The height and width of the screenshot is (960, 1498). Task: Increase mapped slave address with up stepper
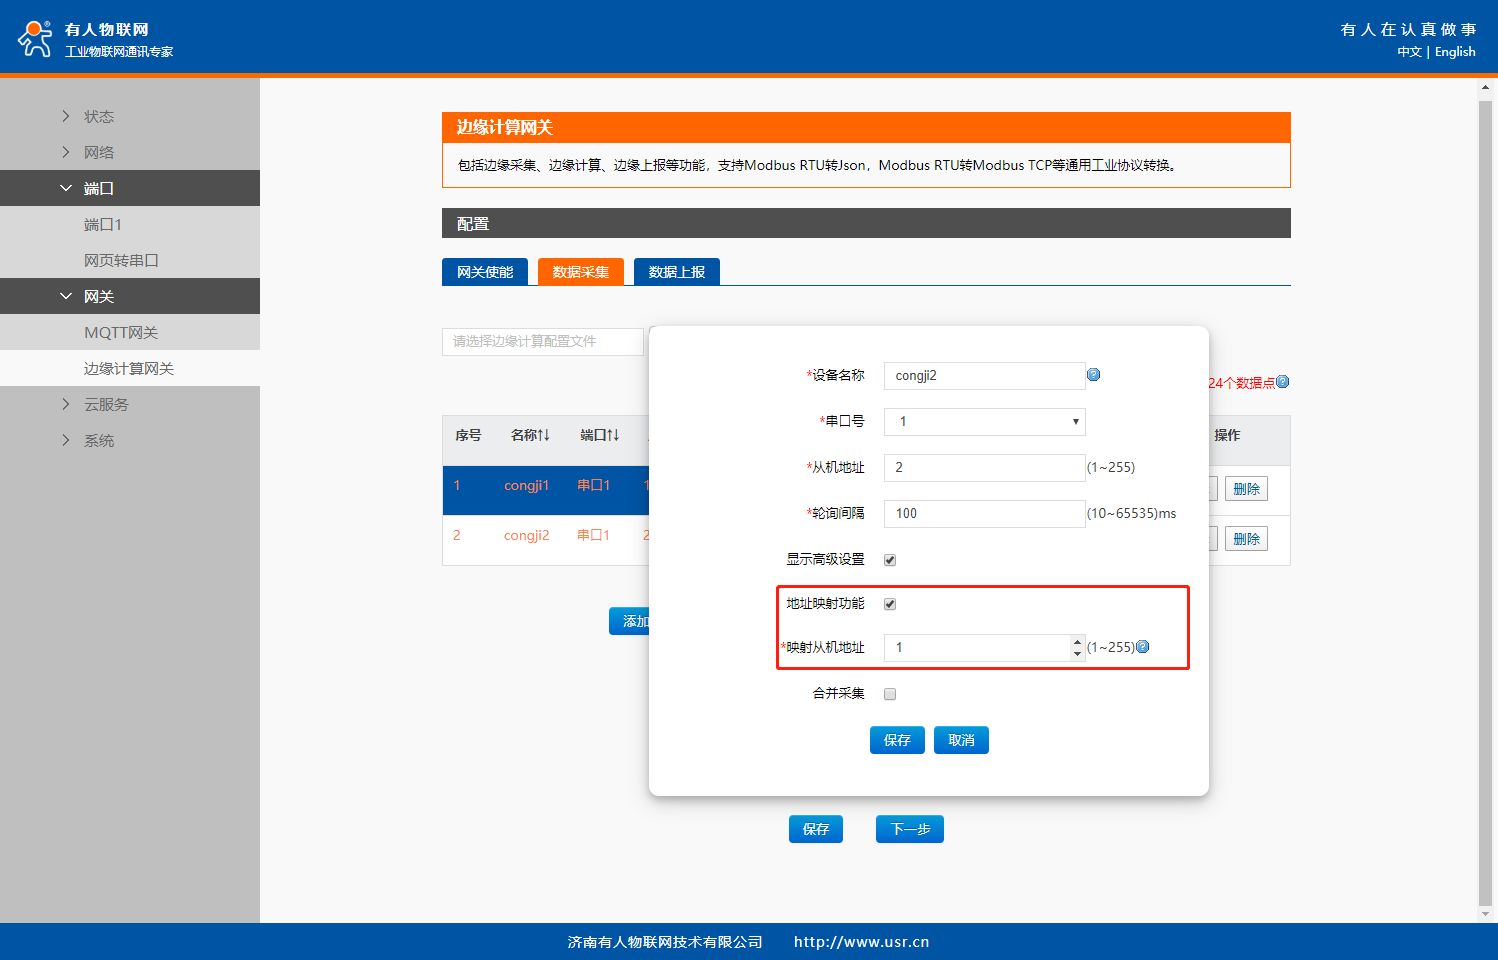coord(1077,642)
